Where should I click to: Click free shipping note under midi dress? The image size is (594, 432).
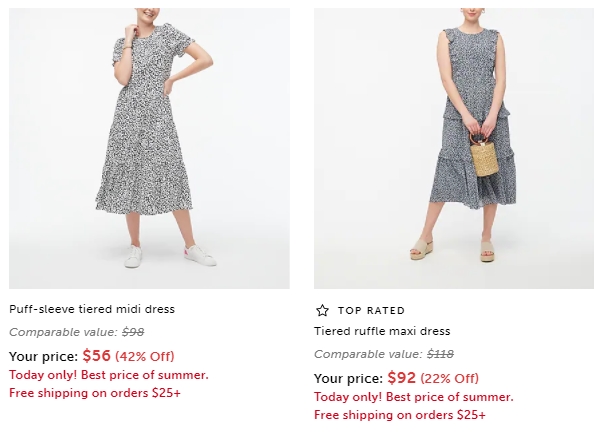tap(95, 393)
